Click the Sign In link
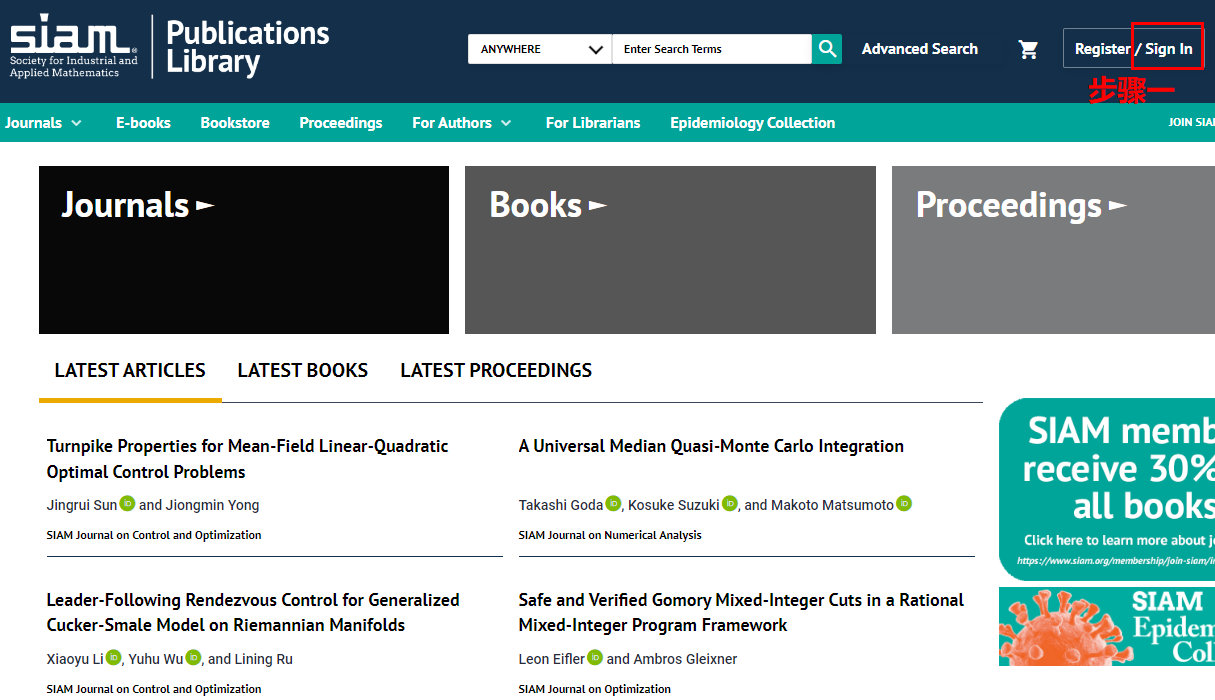The image size is (1215, 700). (x=1169, y=49)
